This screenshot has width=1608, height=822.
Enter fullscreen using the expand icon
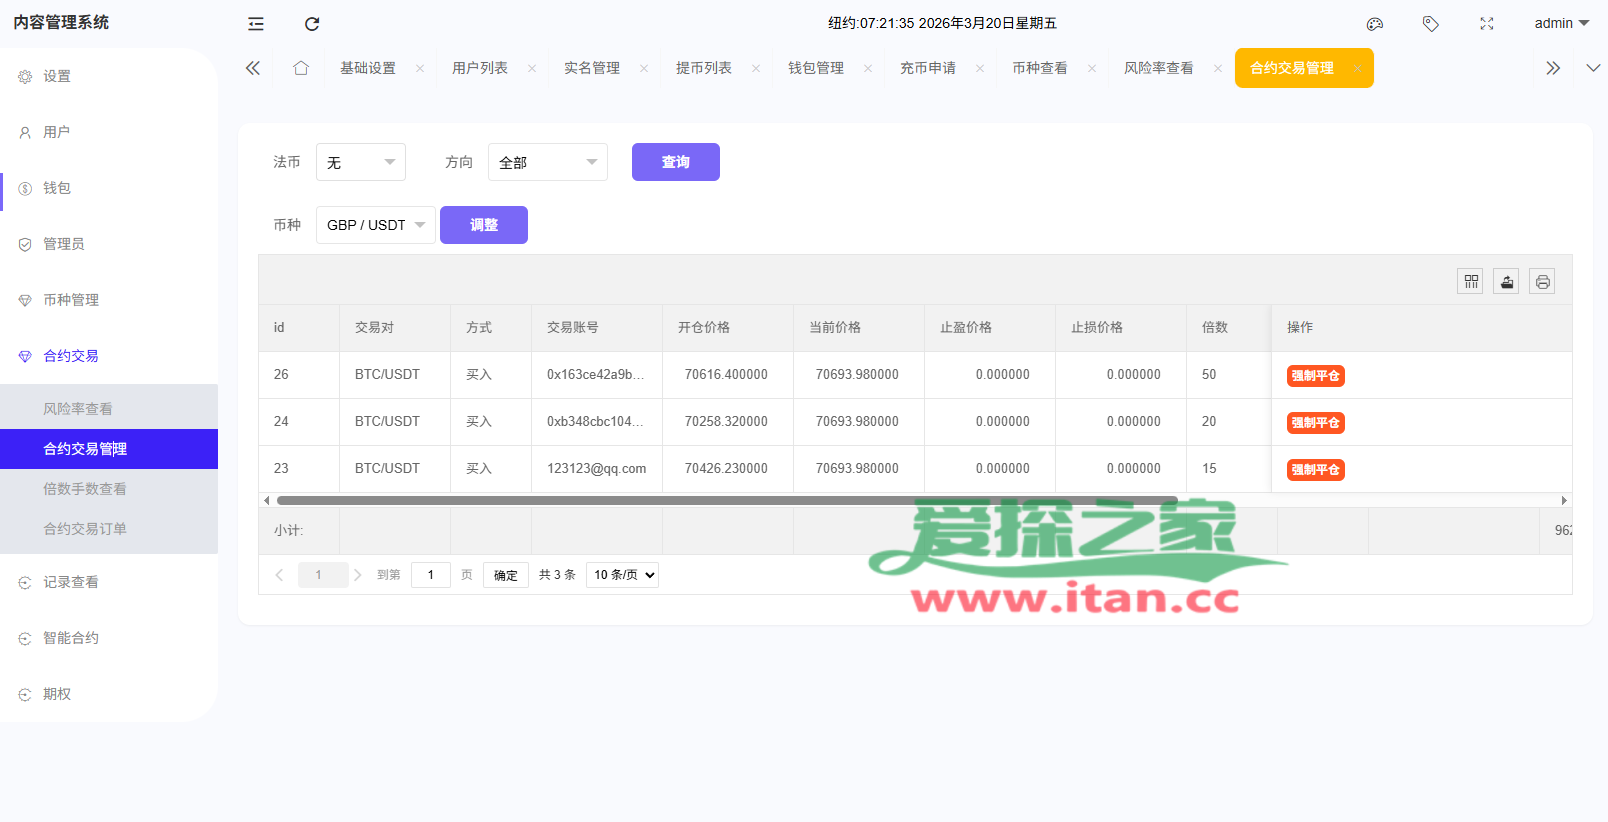tap(1487, 24)
